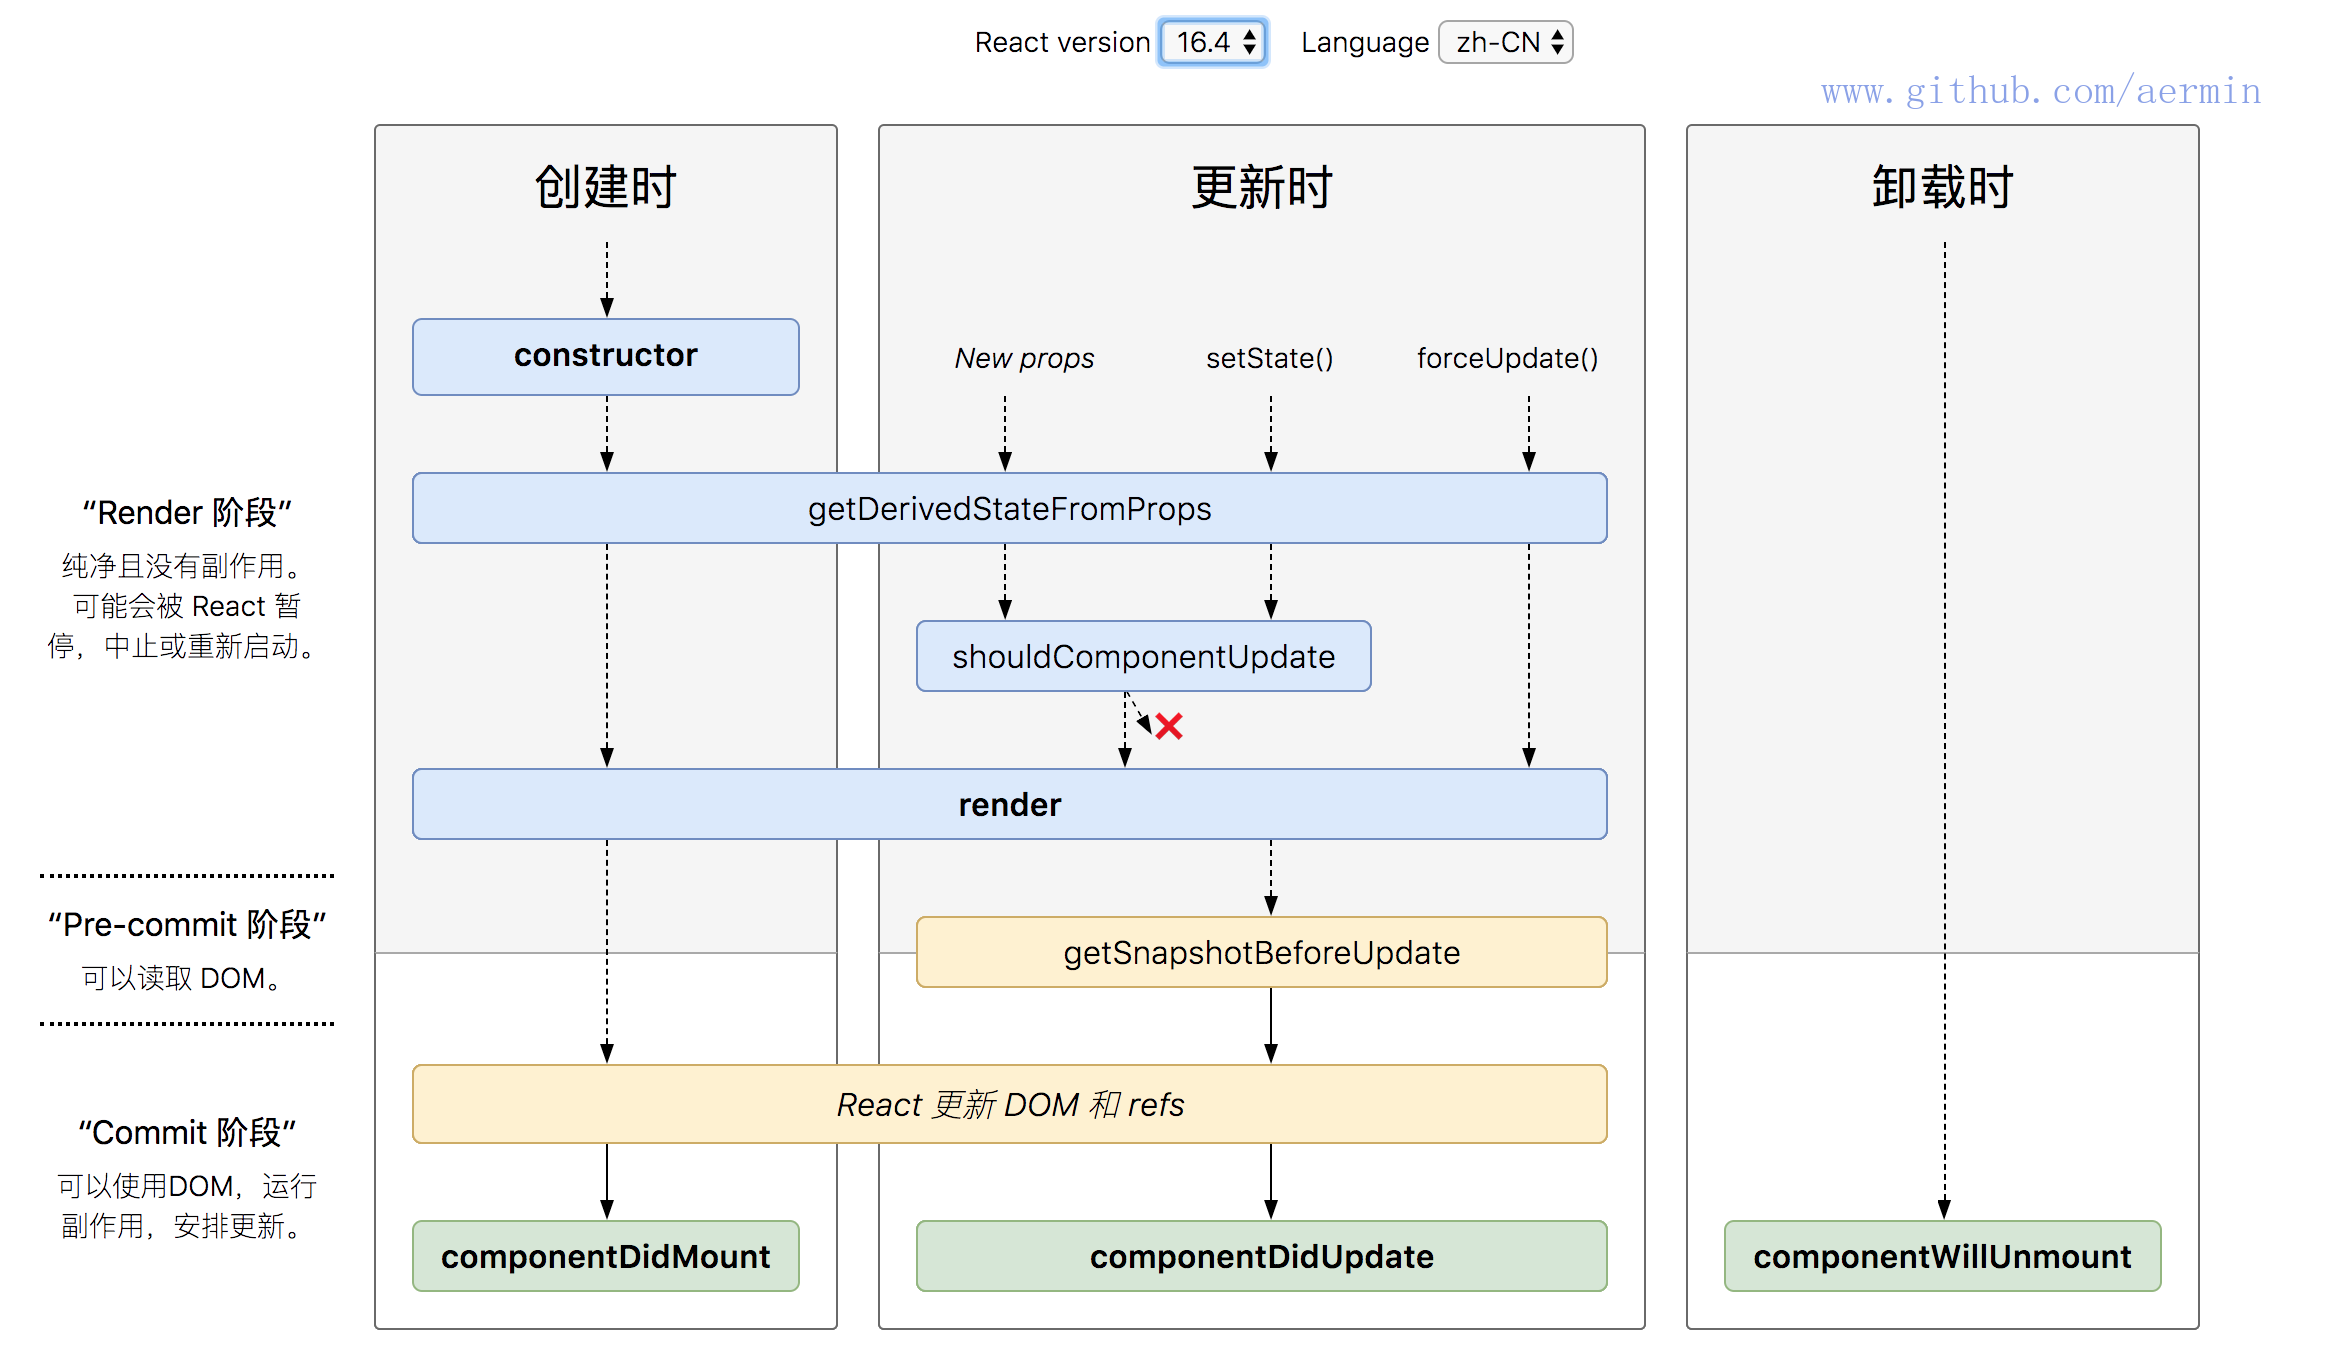Image resolution: width=2332 pixels, height=1362 pixels.
Task: Click the red X icon below shouldComponentUpdate
Action: point(1169,726)
